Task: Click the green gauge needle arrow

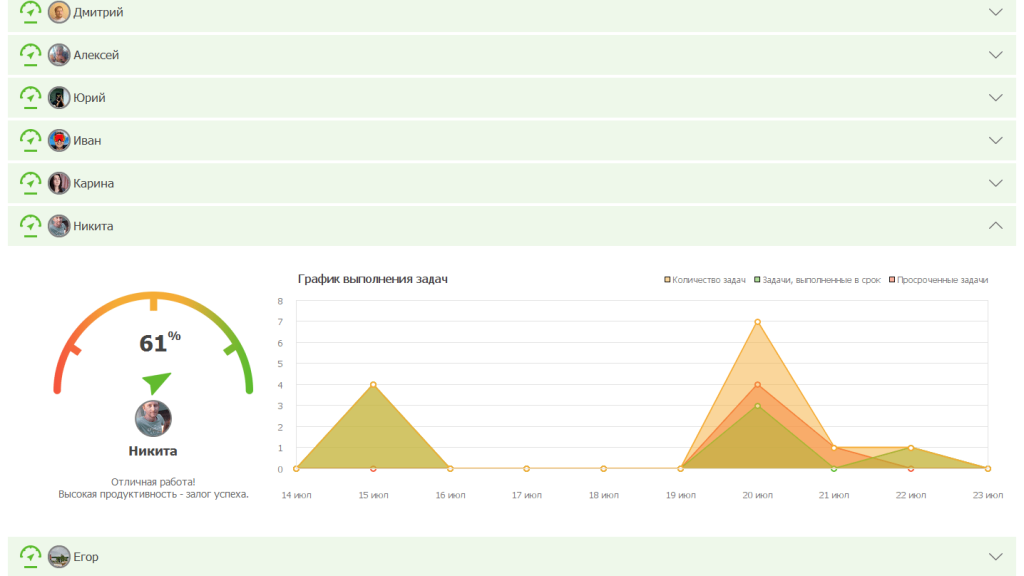Action: (x=157, y=383)
